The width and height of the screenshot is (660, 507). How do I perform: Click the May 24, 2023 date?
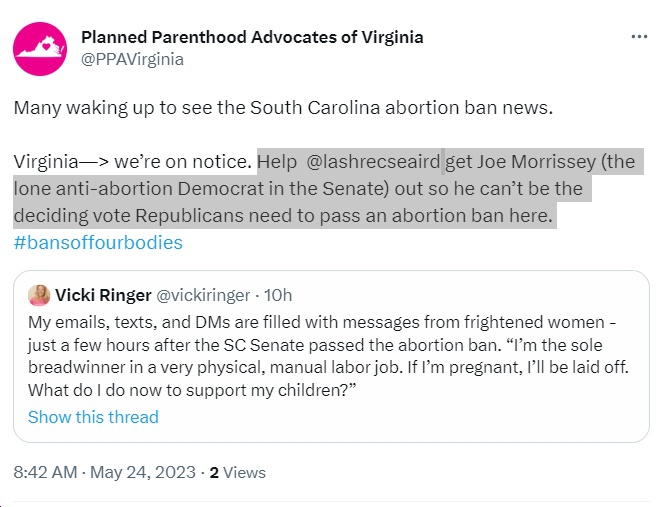(x=143, y=472)
